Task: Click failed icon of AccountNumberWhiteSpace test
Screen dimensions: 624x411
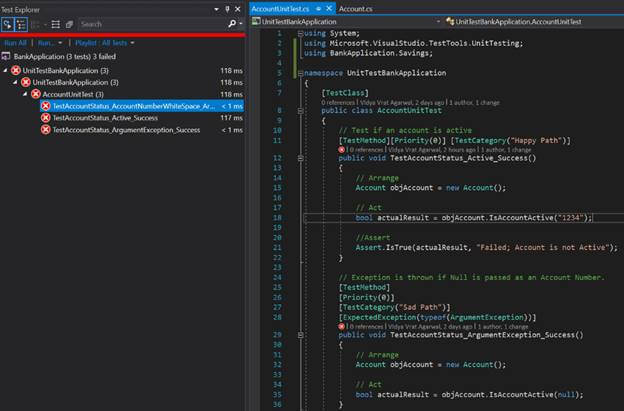Action: pos(46,106)
